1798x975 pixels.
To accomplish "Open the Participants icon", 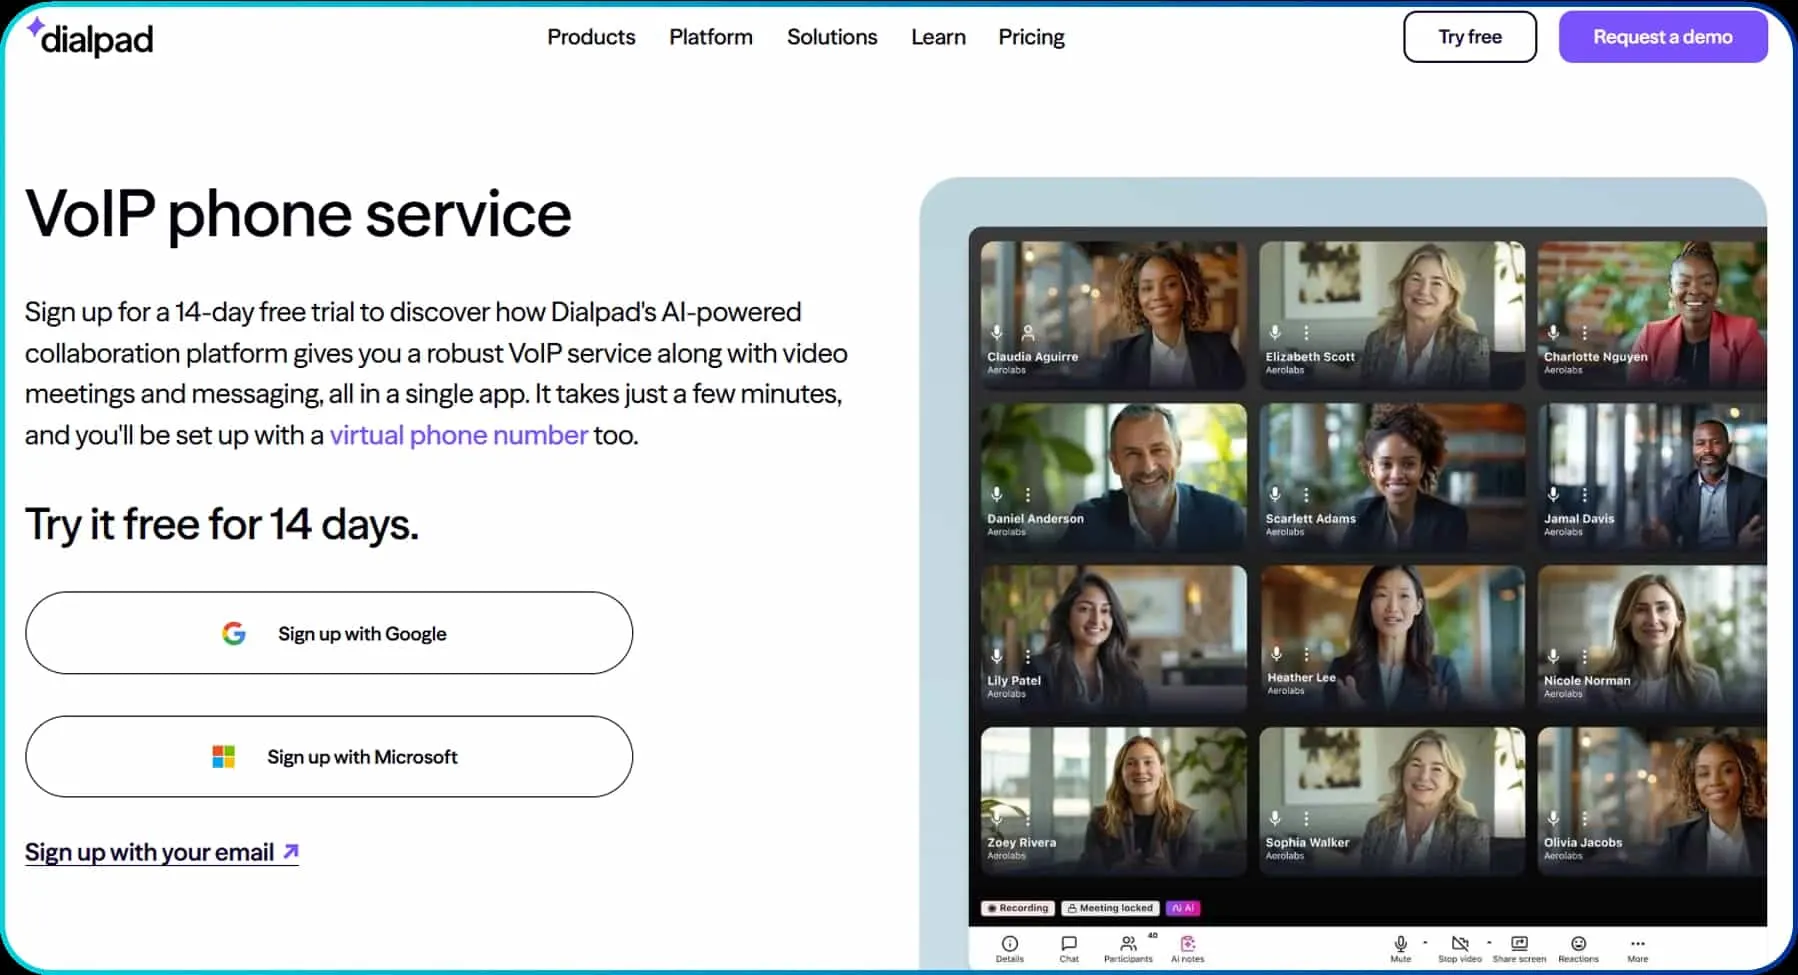I will (x=1128, y=944).
